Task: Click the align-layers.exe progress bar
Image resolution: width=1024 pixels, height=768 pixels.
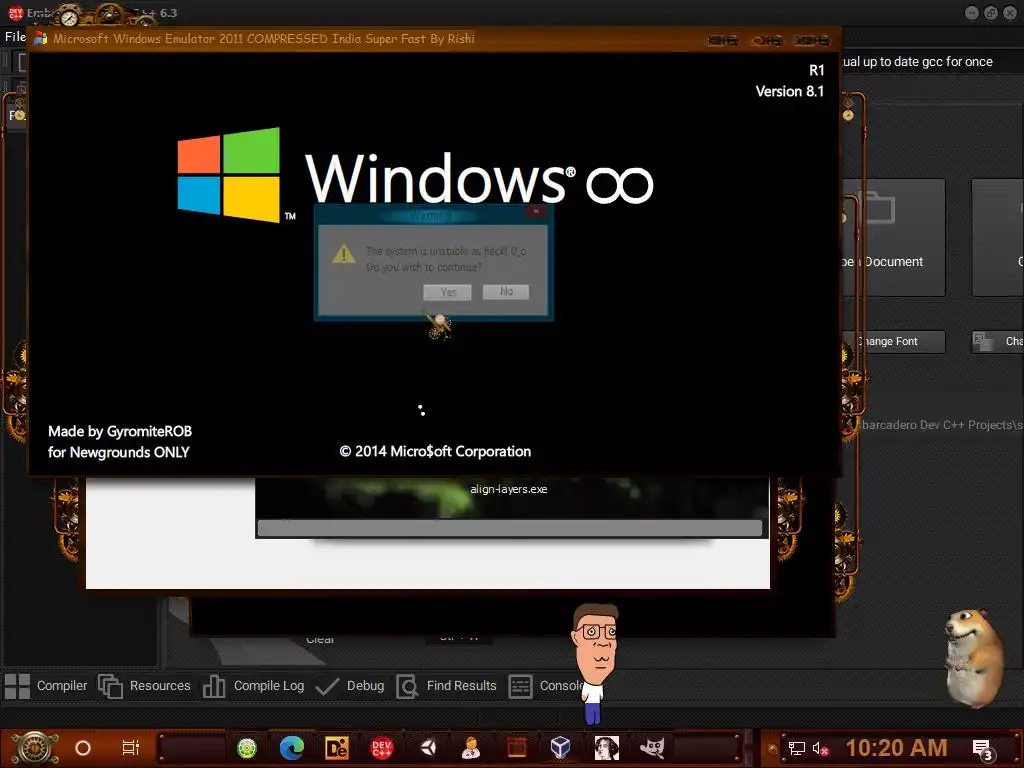Action: (509, 528)
